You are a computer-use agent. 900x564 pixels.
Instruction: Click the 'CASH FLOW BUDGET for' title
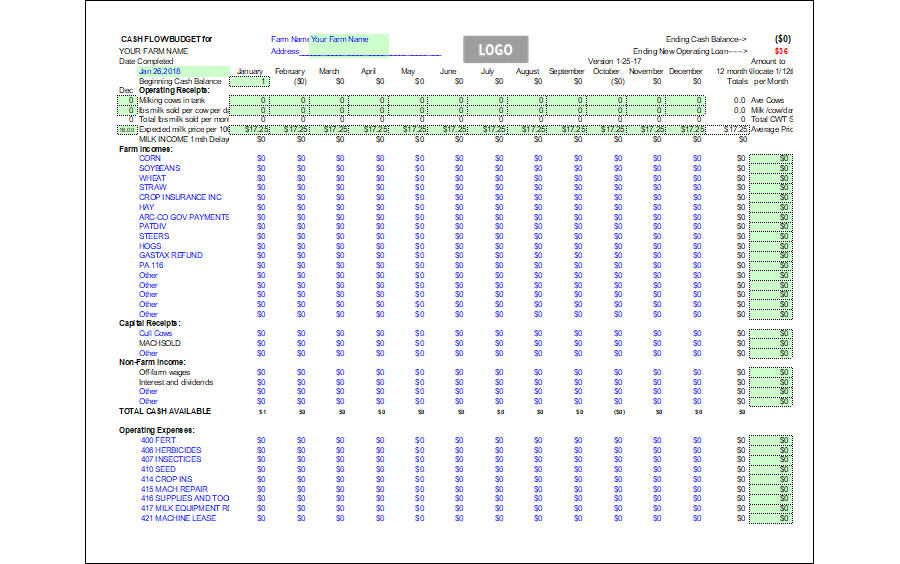166,40
